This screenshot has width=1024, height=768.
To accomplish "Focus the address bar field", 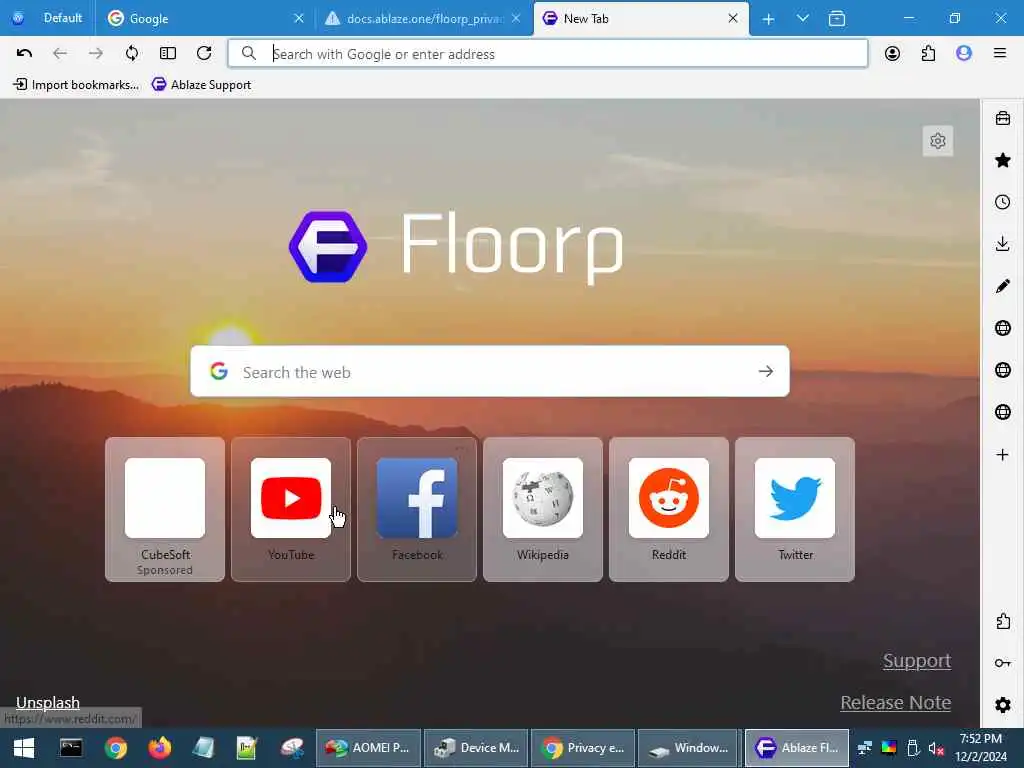I will coord(547,54).
